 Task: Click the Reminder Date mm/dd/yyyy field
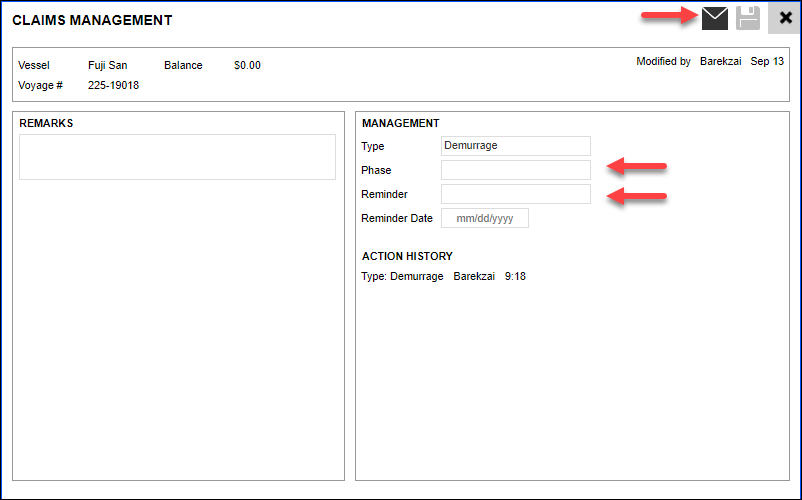click(x=484, y=218)
